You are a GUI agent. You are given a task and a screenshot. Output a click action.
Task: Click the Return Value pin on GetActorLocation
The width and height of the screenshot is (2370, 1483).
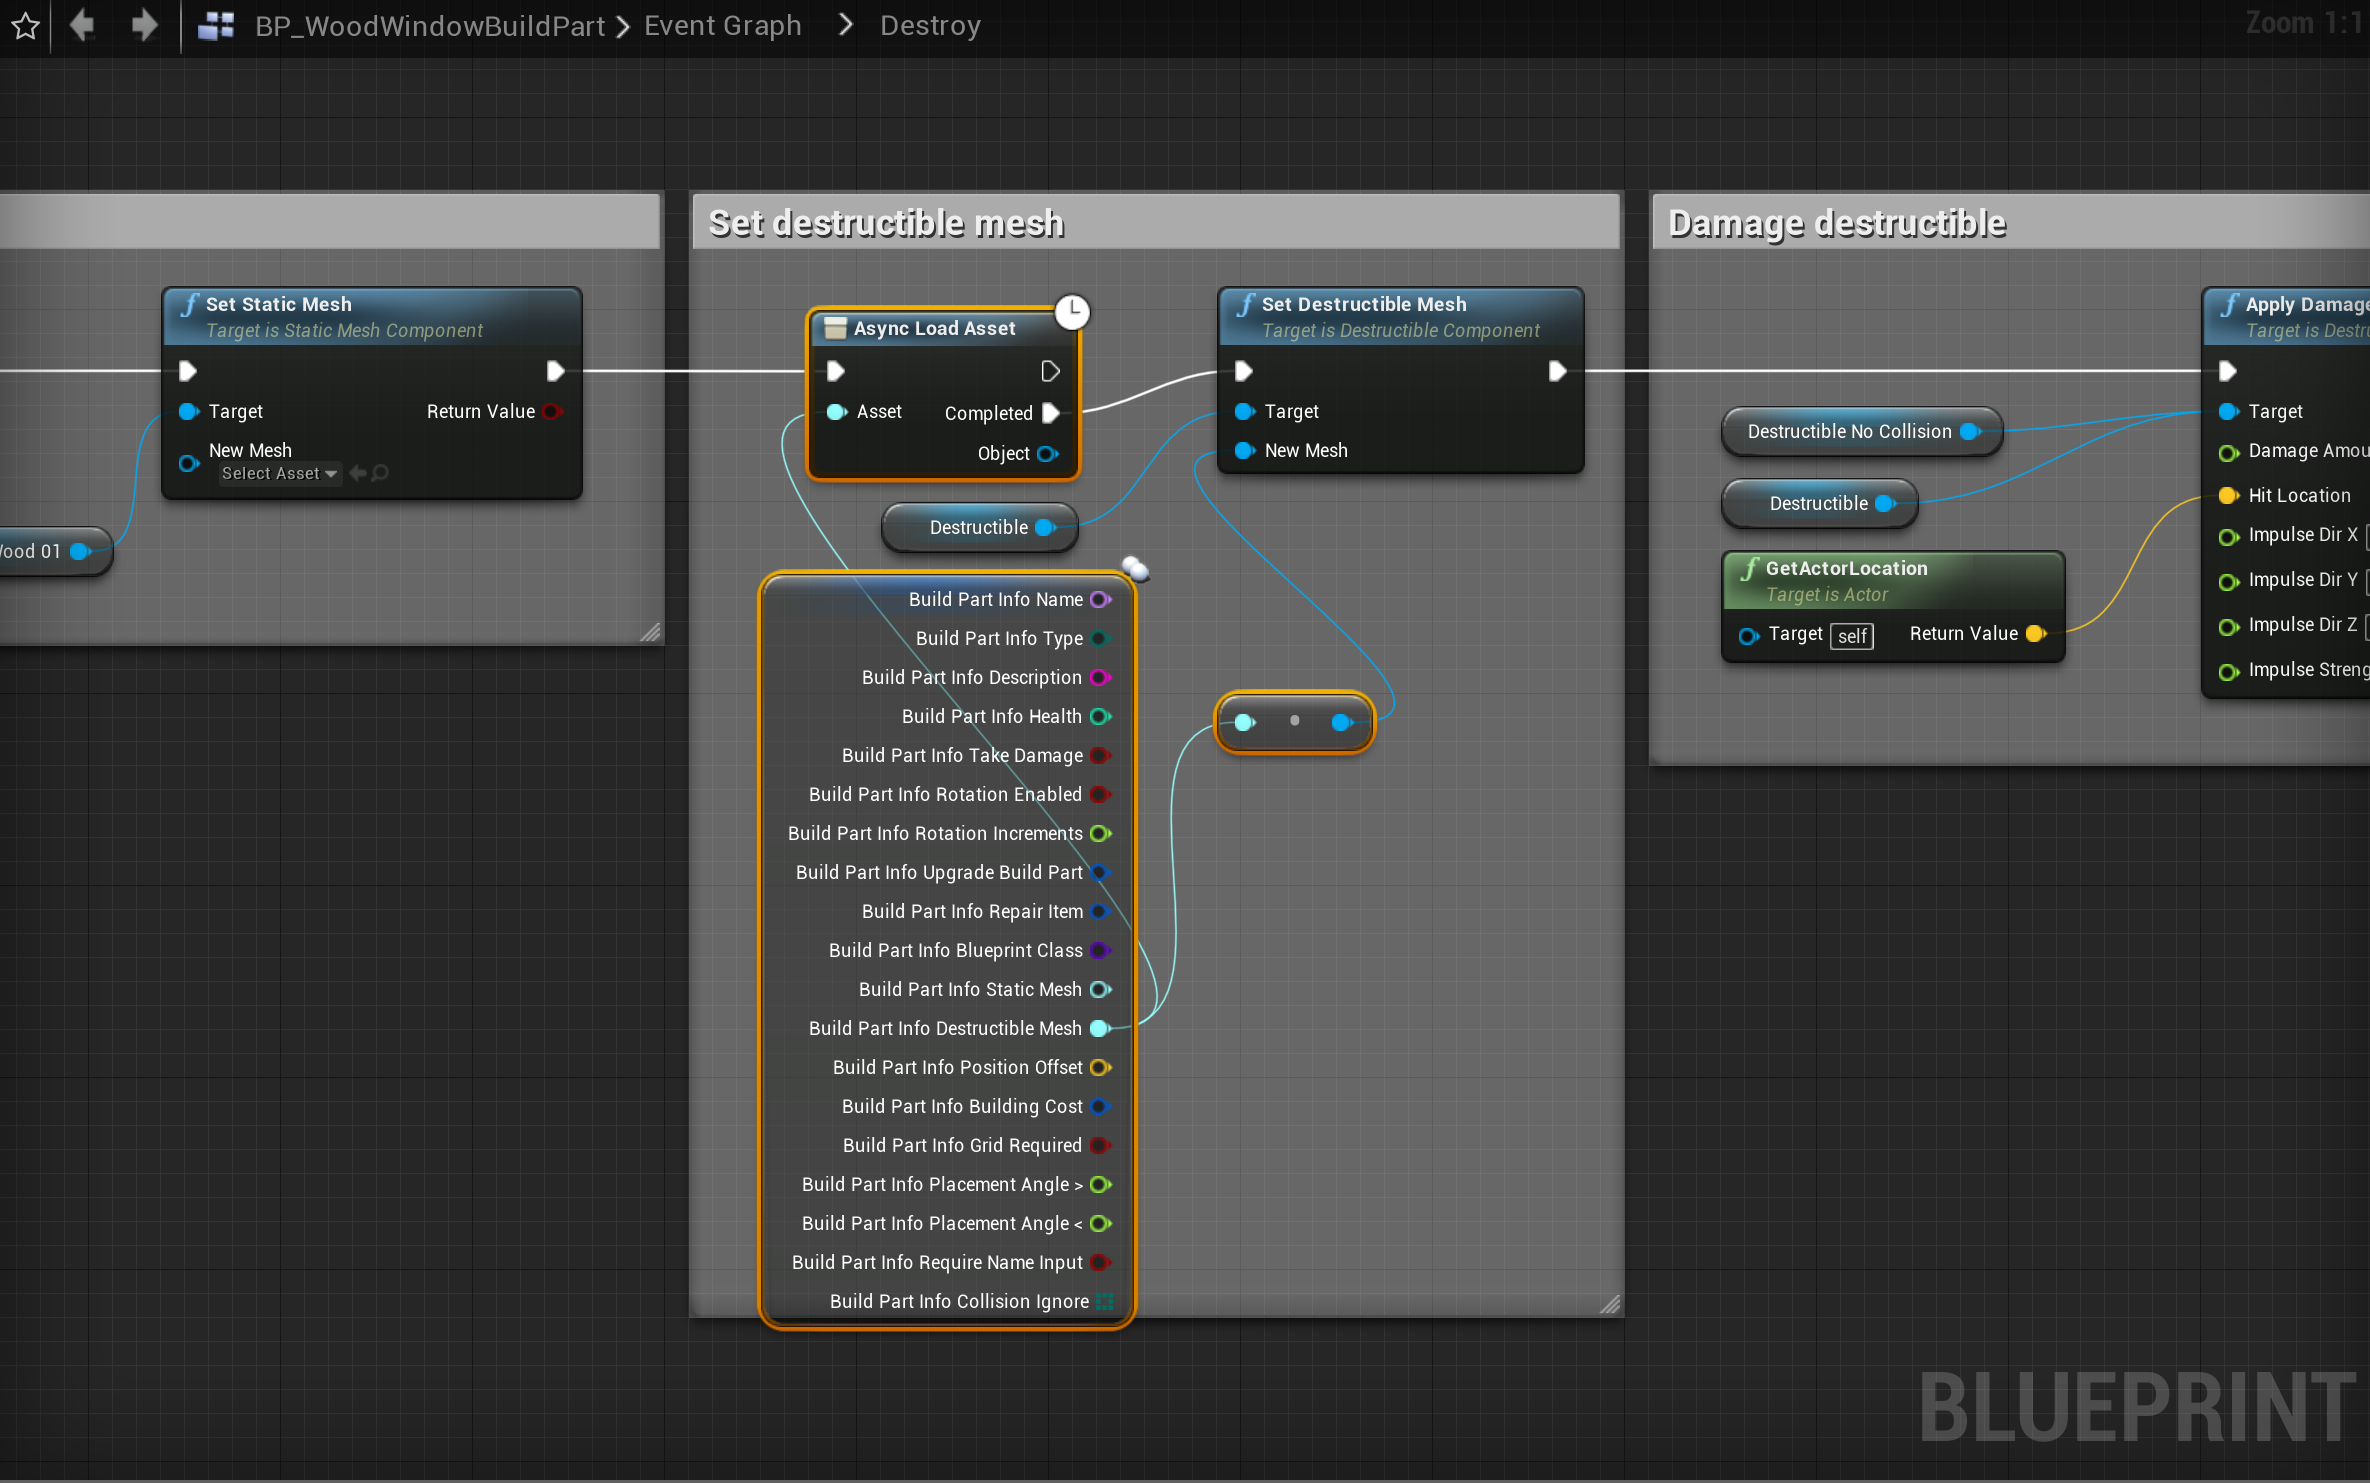point(2035,633)
